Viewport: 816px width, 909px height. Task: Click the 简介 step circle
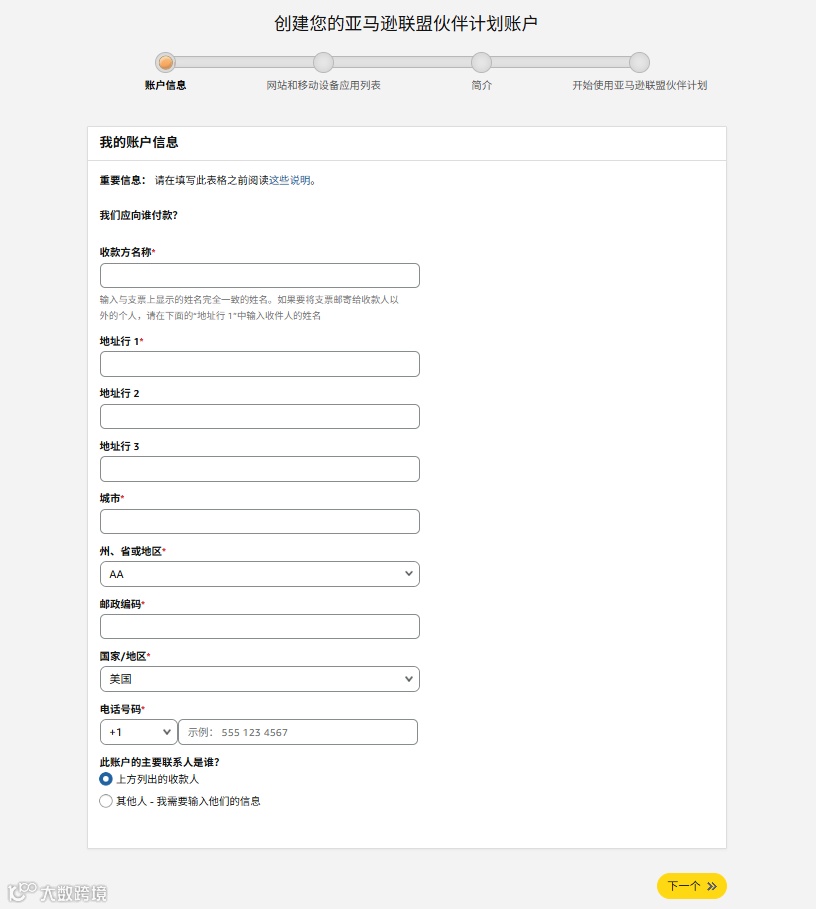coord(481,62)
